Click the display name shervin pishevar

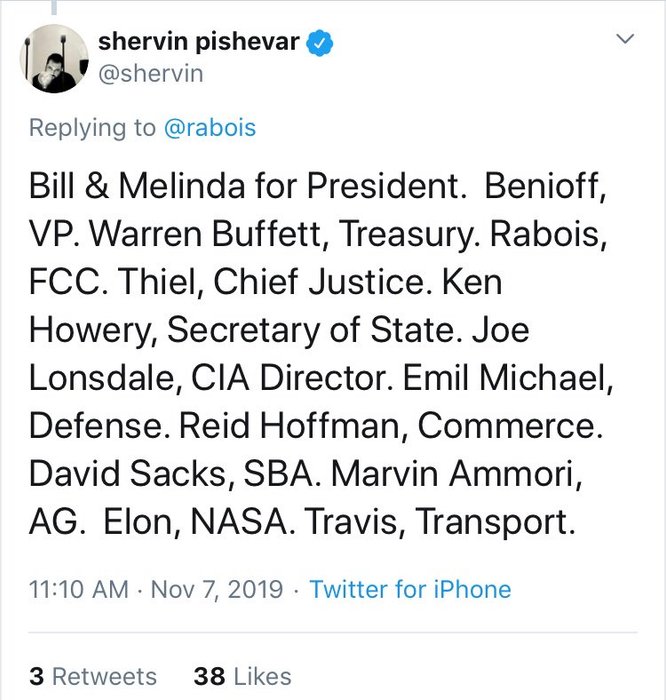click(200, 42)
